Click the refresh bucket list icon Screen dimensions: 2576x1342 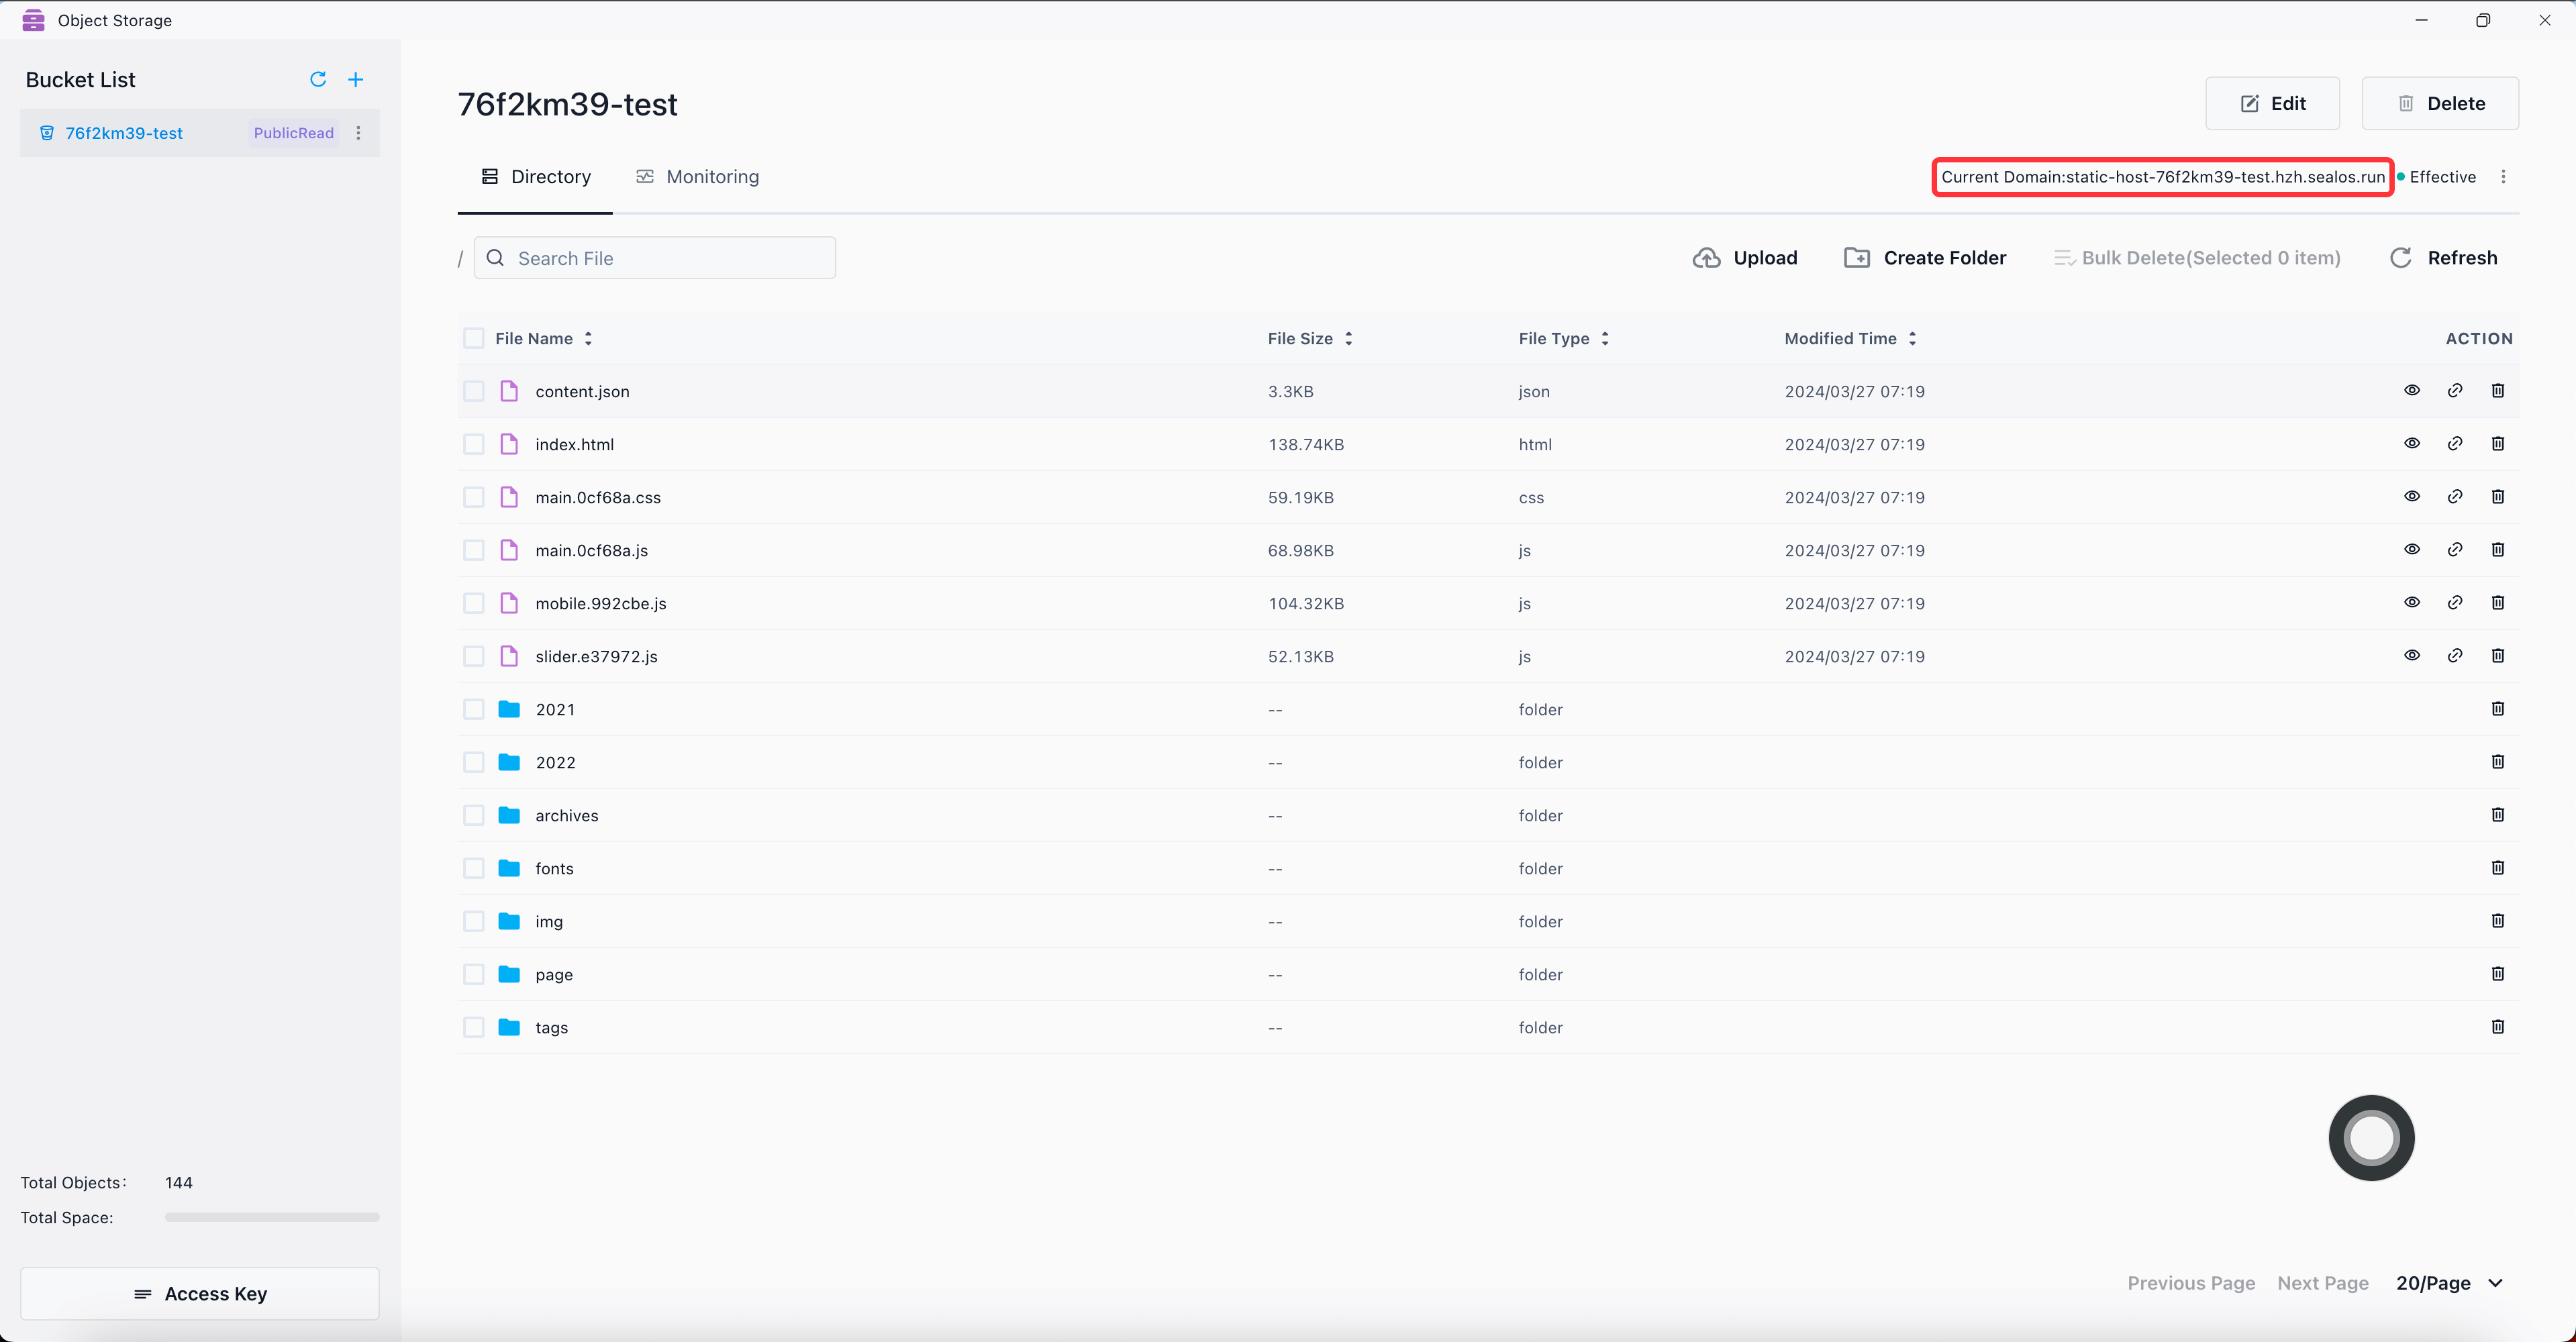pyautogui.click(x=318, y=79)
